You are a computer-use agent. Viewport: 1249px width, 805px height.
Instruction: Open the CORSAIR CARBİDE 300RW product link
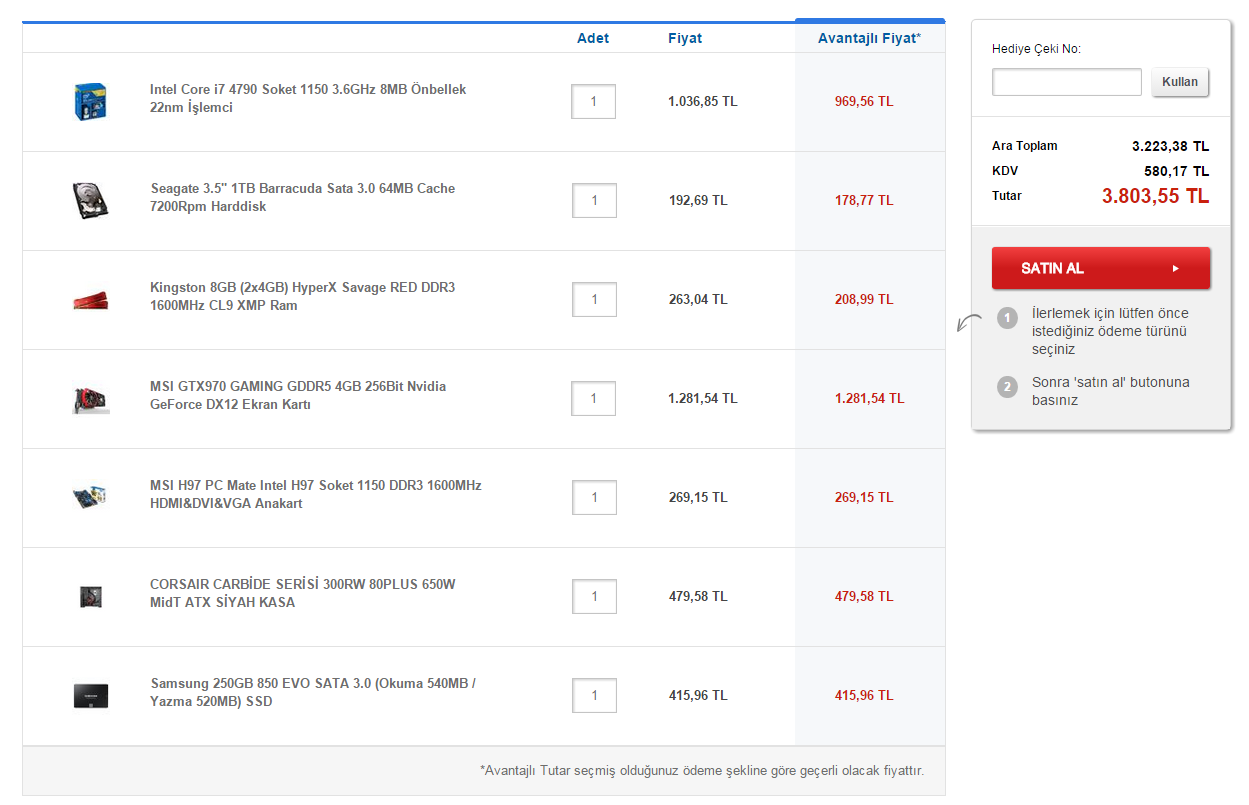coord(303,593)
